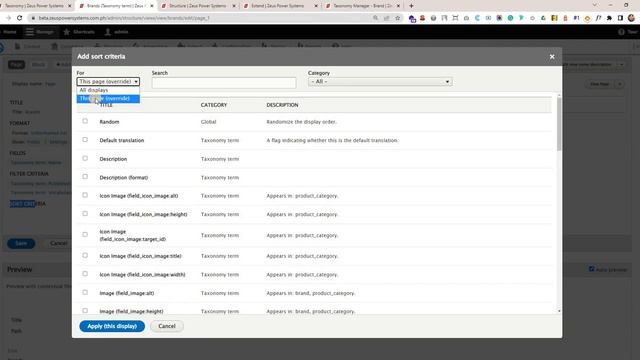Click the Default translation row title

point(122,140)
